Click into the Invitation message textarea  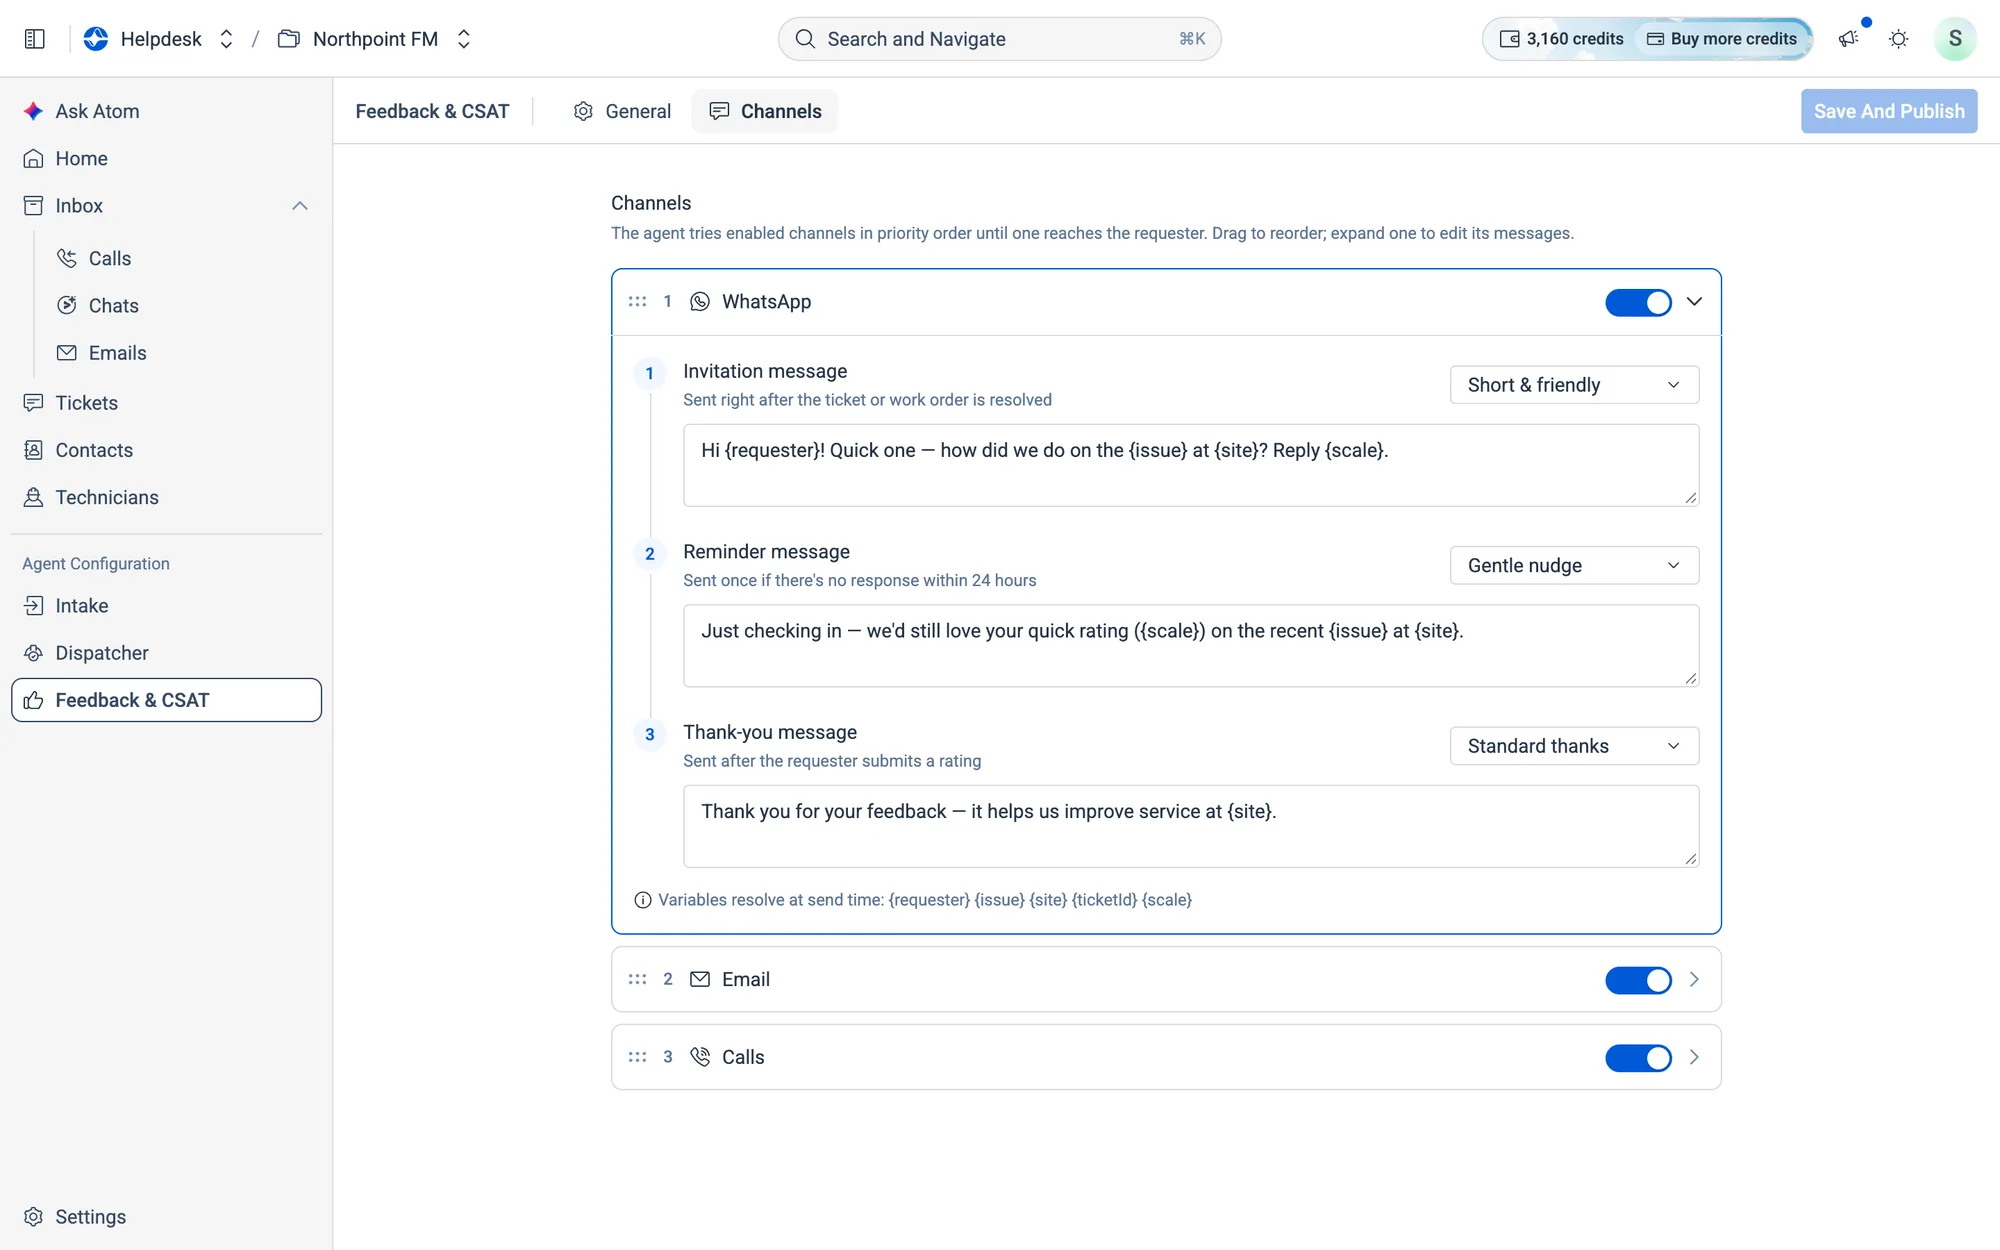point(1190,465)
